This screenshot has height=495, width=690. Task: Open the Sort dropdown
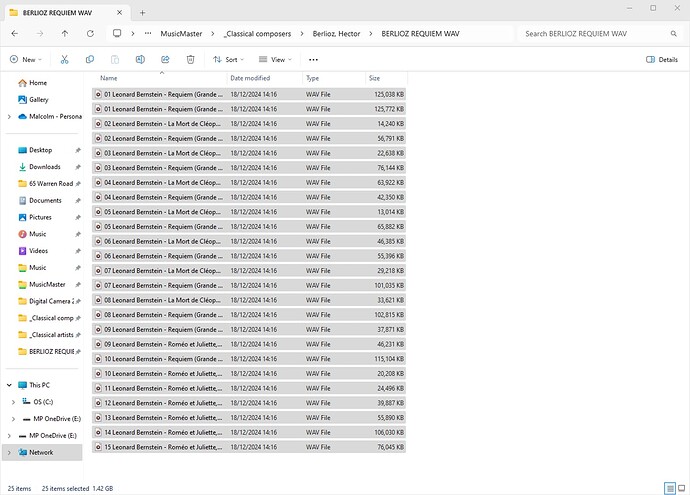[228, 59]
